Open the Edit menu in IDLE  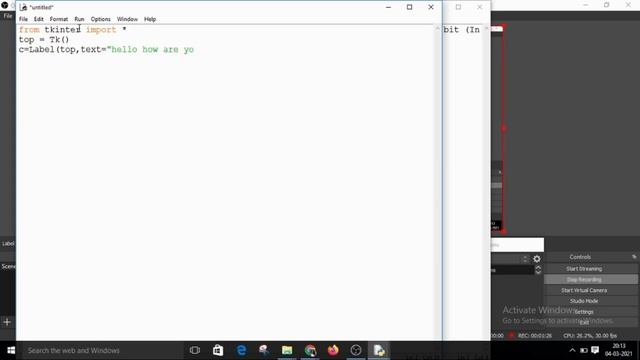38,19
